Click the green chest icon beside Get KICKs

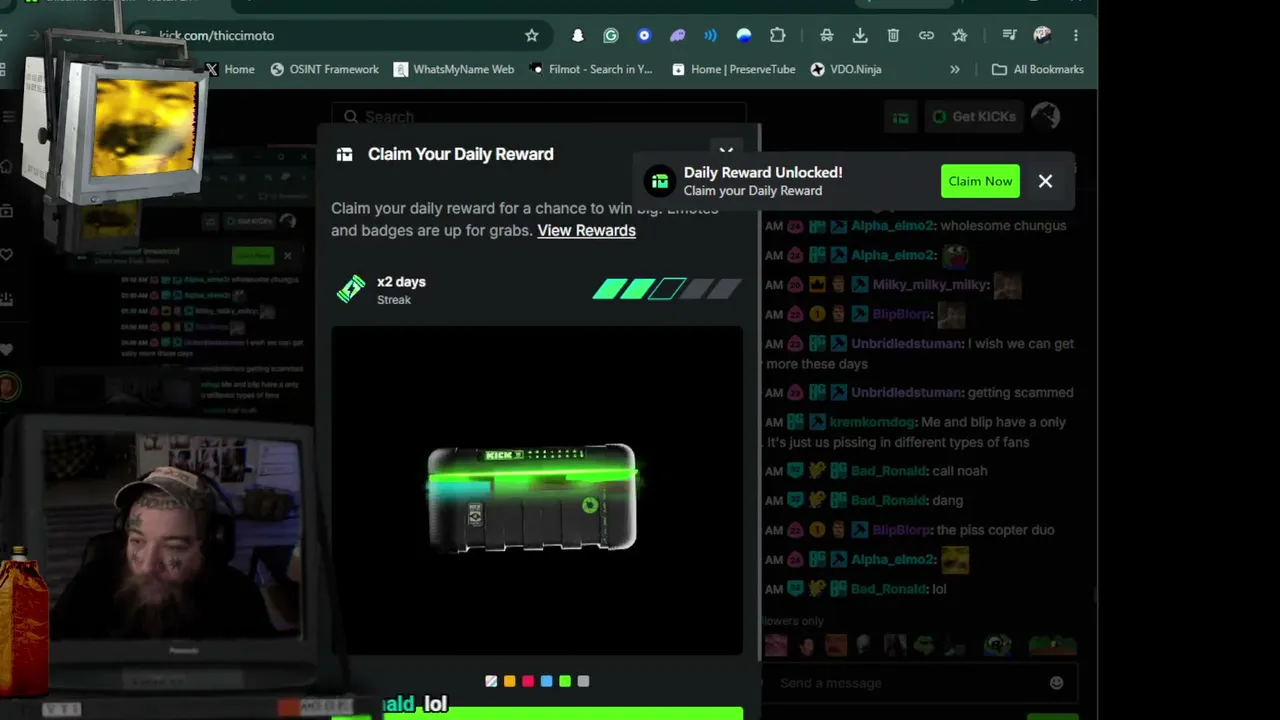[x=901, y=117]
